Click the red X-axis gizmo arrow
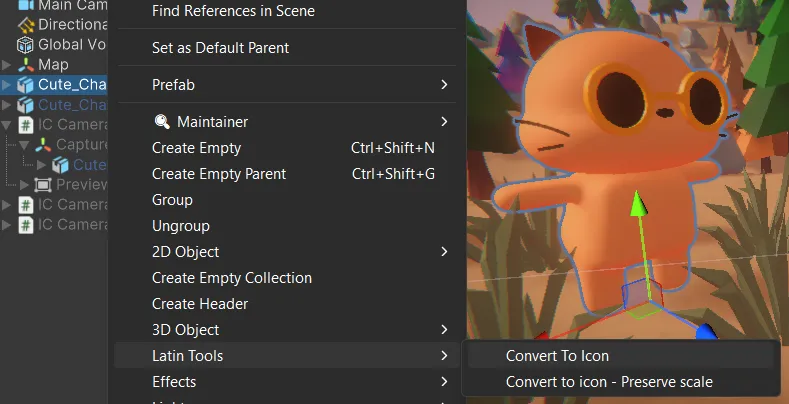Image resolution: width=789 pixels, height=404 pixels. [x=540, y=335]
